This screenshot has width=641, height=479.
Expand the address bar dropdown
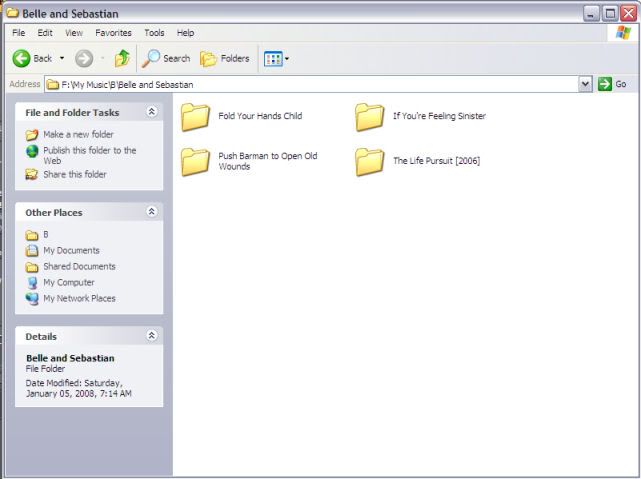(x=585, y=84)
